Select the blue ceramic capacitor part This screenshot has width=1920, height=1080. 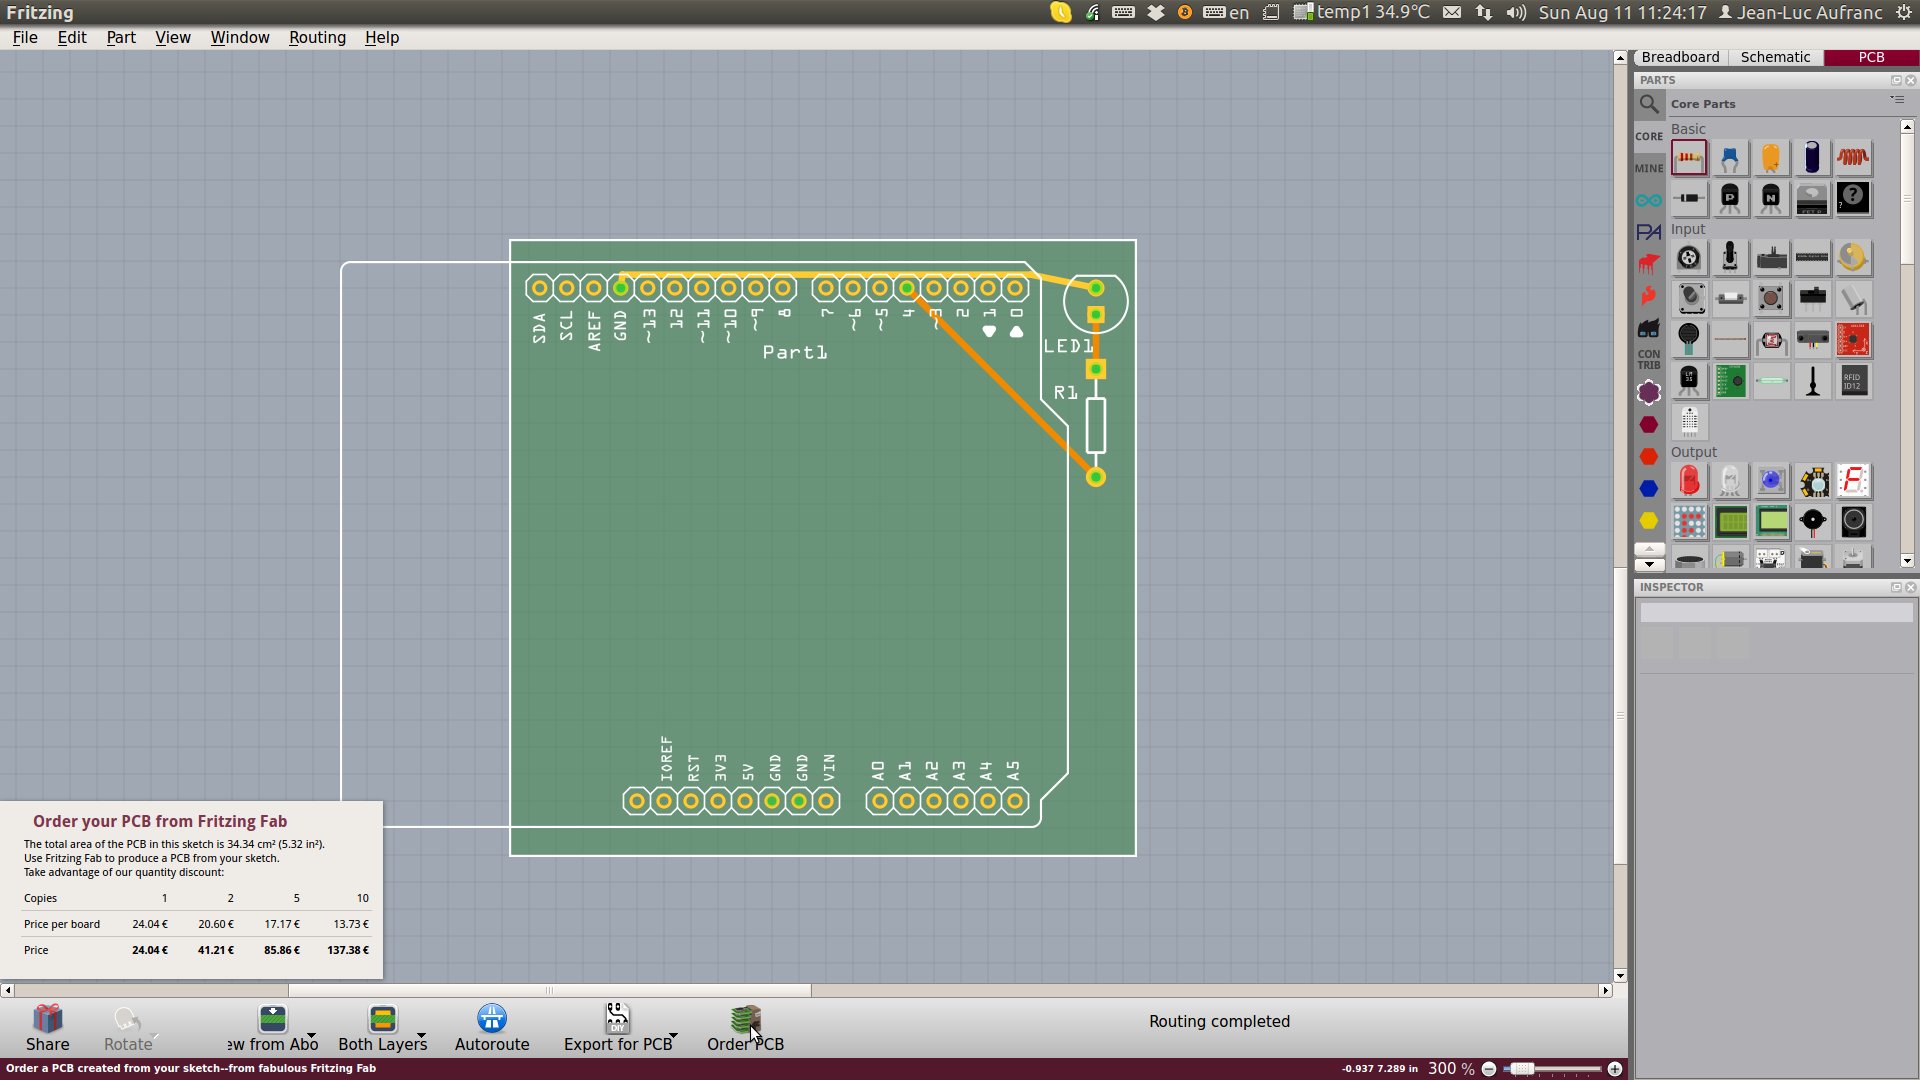pos(1730,158)
